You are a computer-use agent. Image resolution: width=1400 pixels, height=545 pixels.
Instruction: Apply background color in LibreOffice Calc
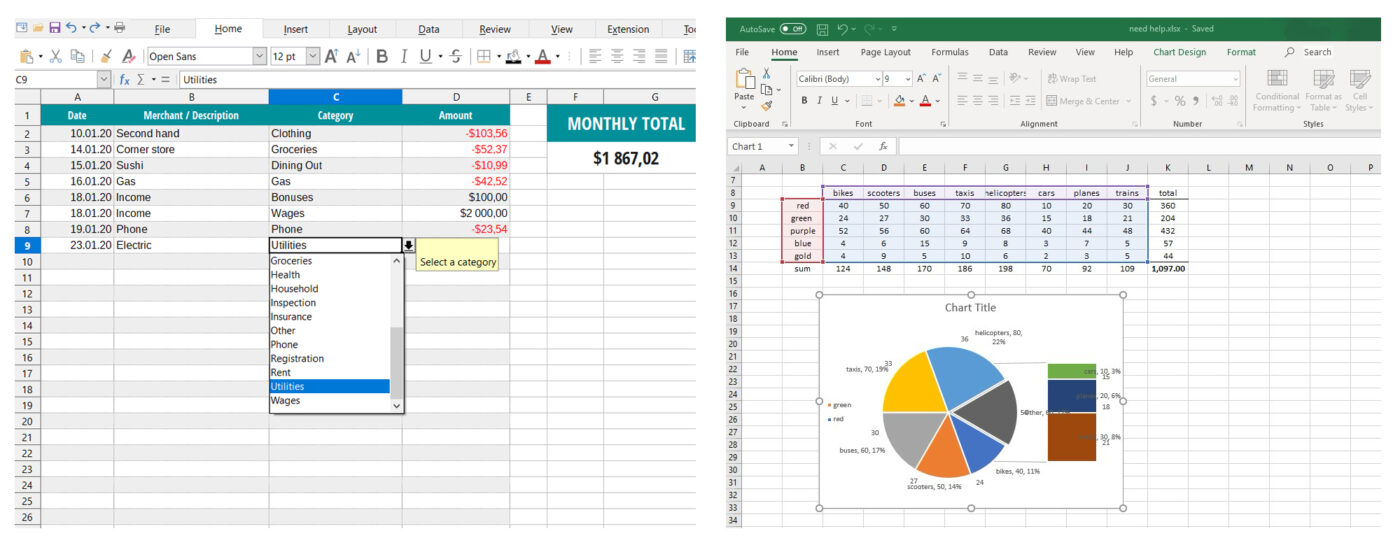513,56
